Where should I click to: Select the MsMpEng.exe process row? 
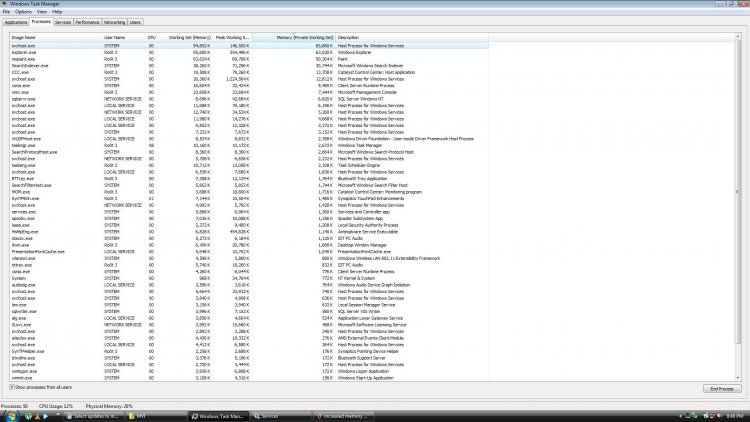[249, 232]
